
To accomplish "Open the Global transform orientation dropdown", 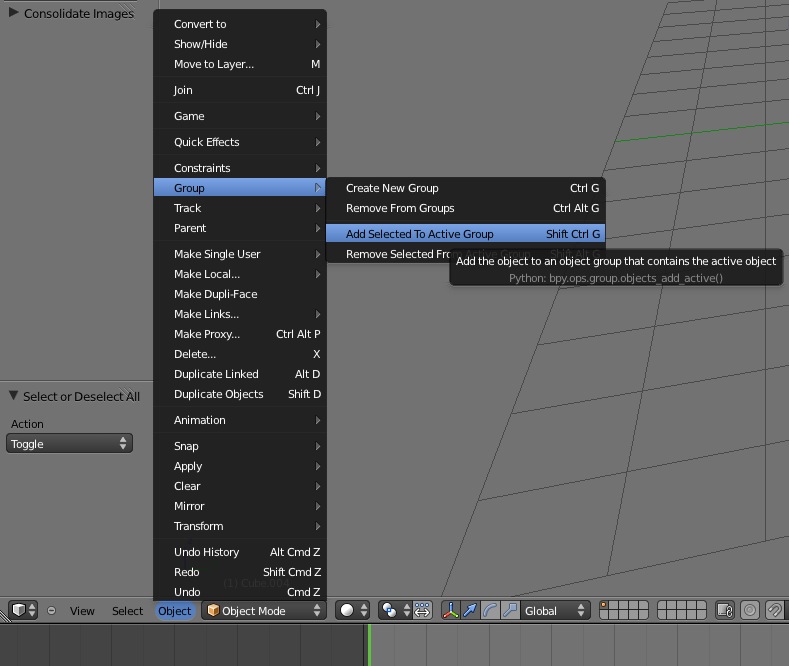I will (x=555, y=610).
